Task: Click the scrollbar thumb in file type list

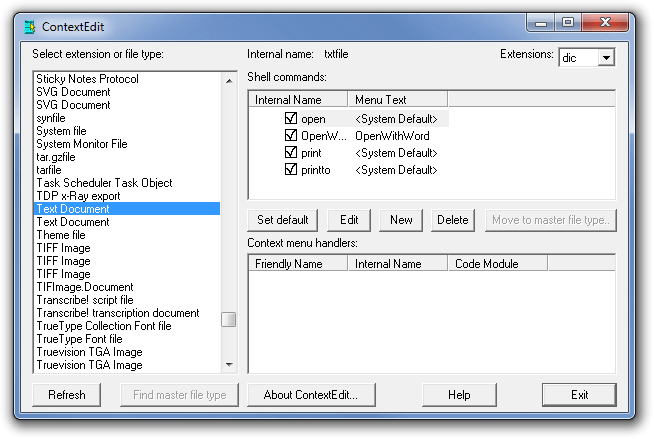Action: point(229,320)
